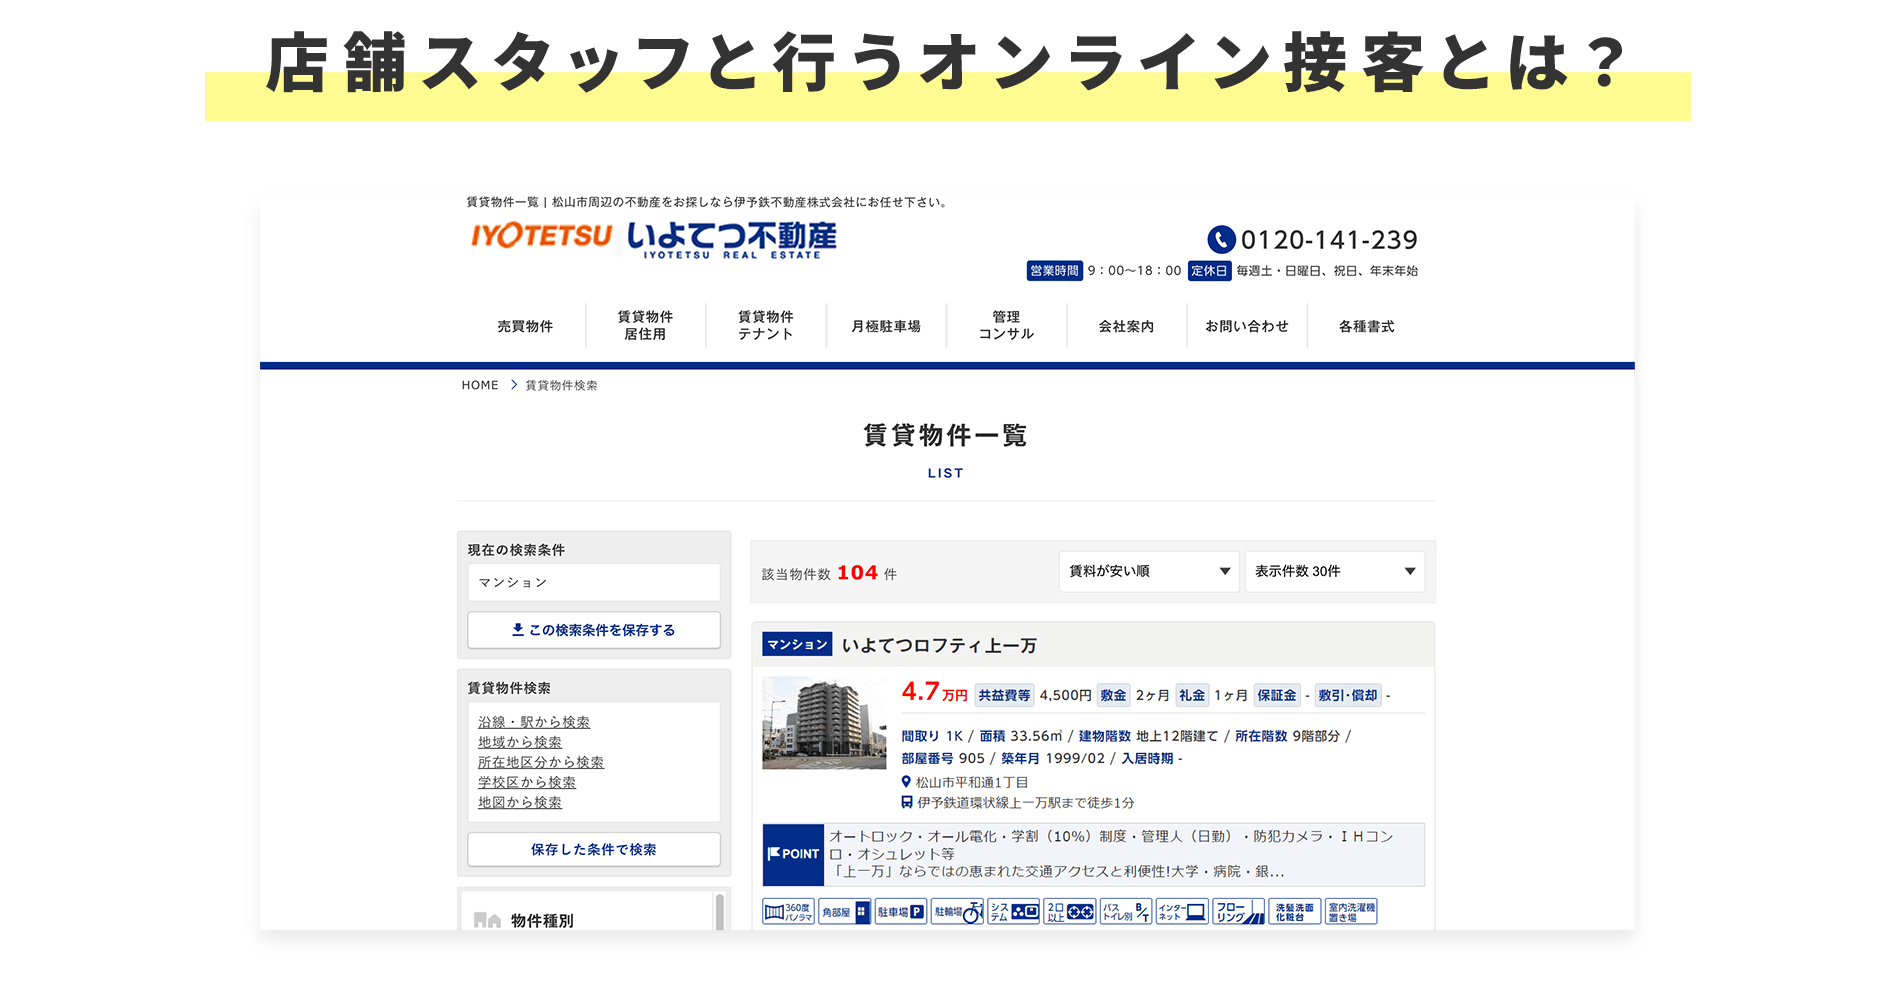Click the 104 result count

[x=858, y=573]
